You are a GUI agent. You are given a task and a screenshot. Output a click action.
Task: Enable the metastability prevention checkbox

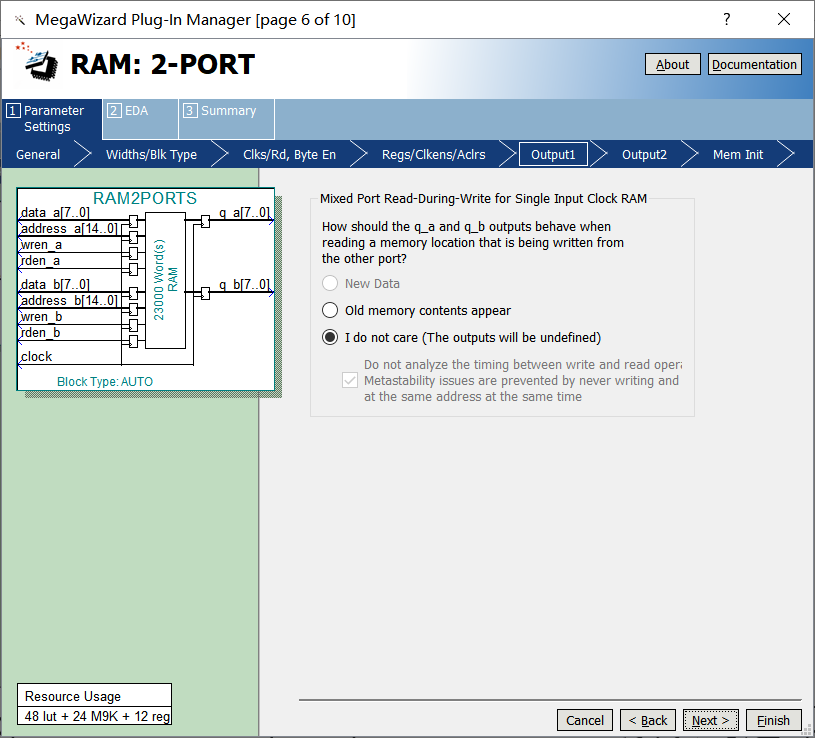350,380
